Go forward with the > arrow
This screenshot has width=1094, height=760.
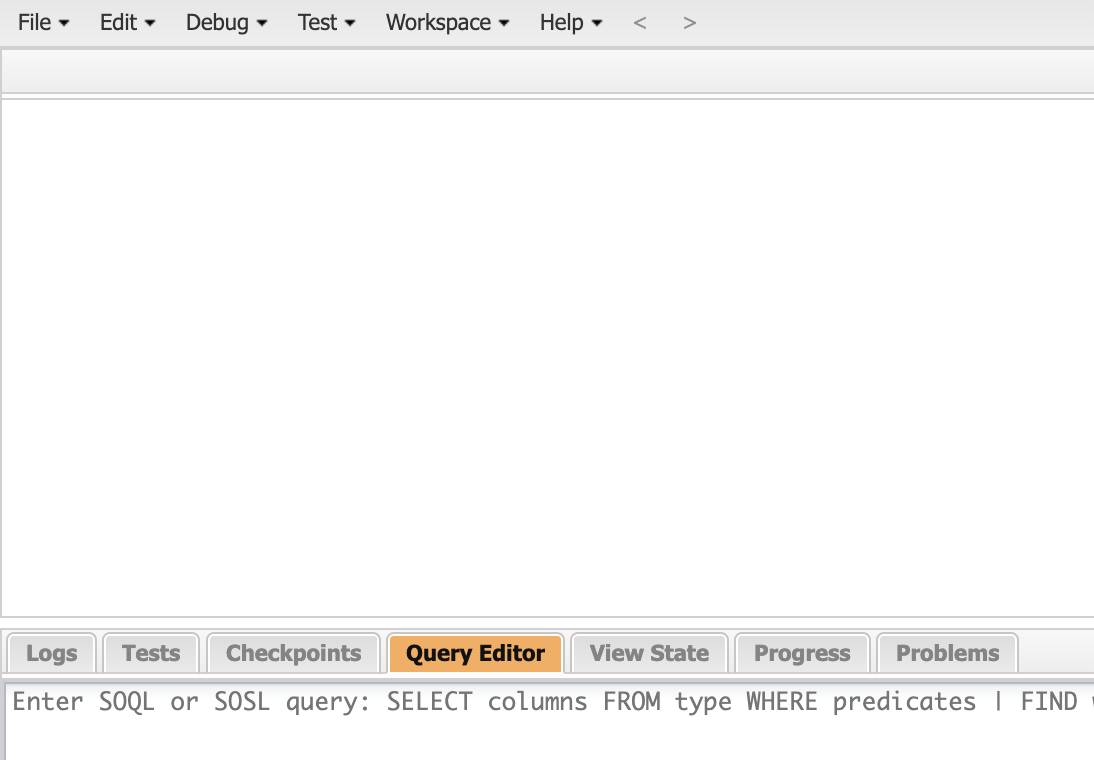tap(689, 22)
